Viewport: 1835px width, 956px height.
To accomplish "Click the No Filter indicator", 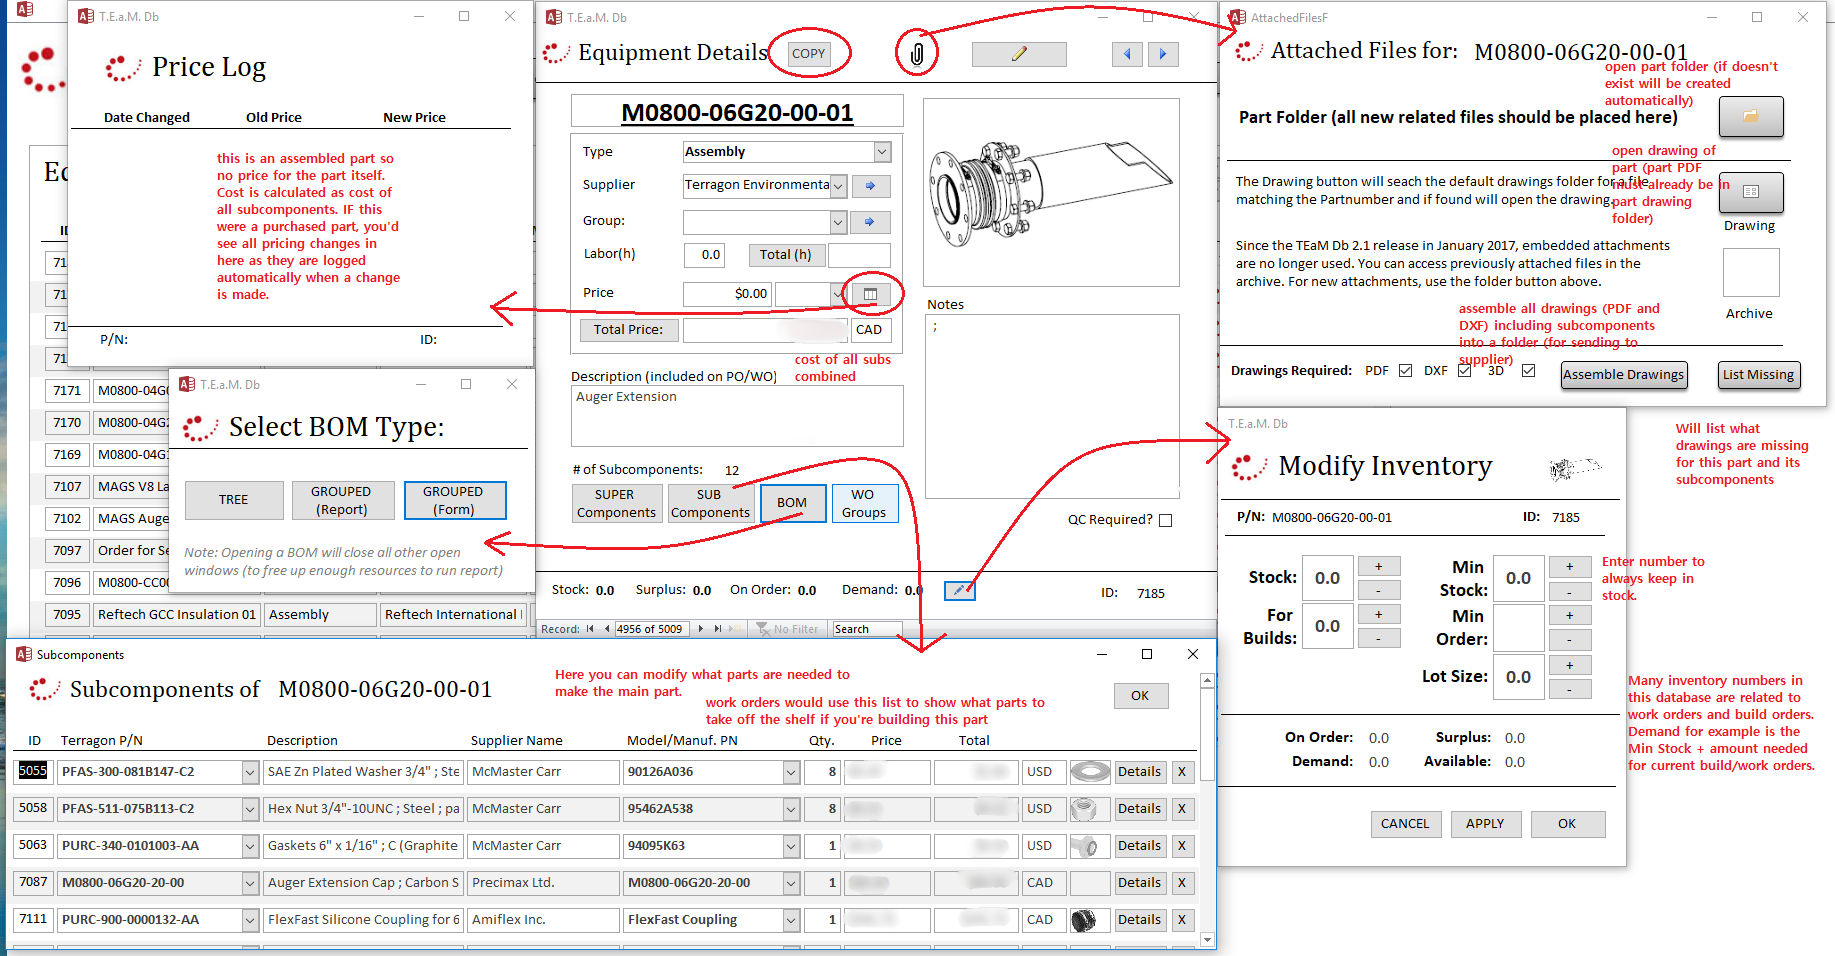I will pos(788,629).
